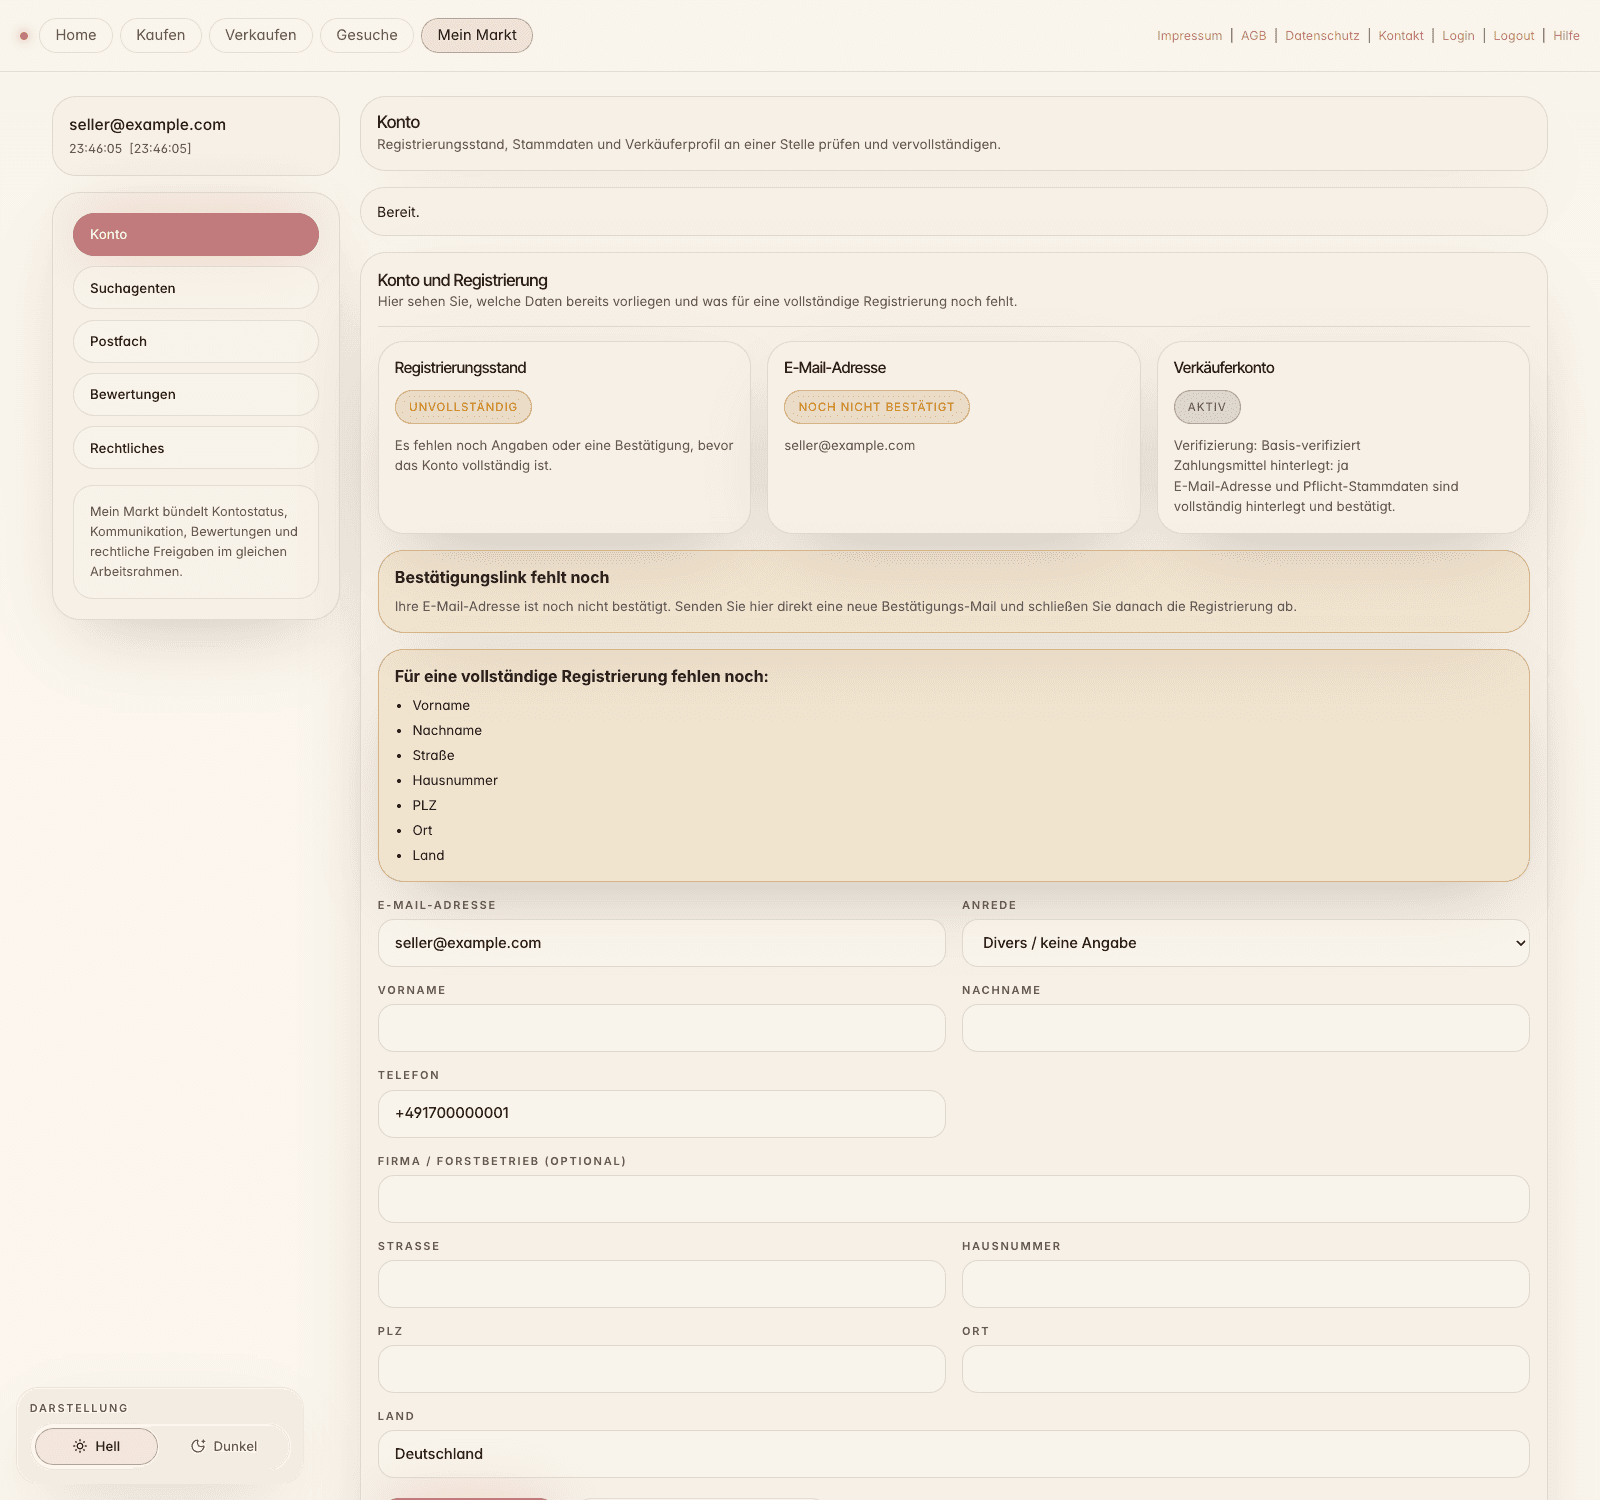1600x1500 pixels.
Task: Open the Hilfe link
Action: (1566, 36)
